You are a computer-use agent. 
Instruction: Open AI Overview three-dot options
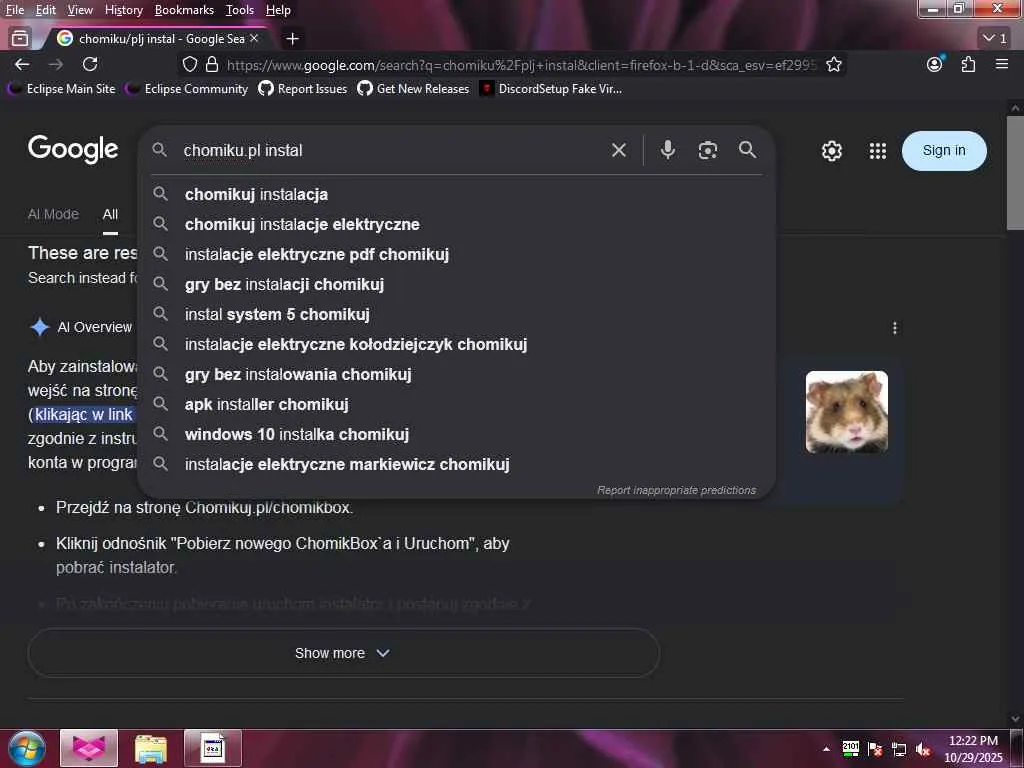pos(895,328)
